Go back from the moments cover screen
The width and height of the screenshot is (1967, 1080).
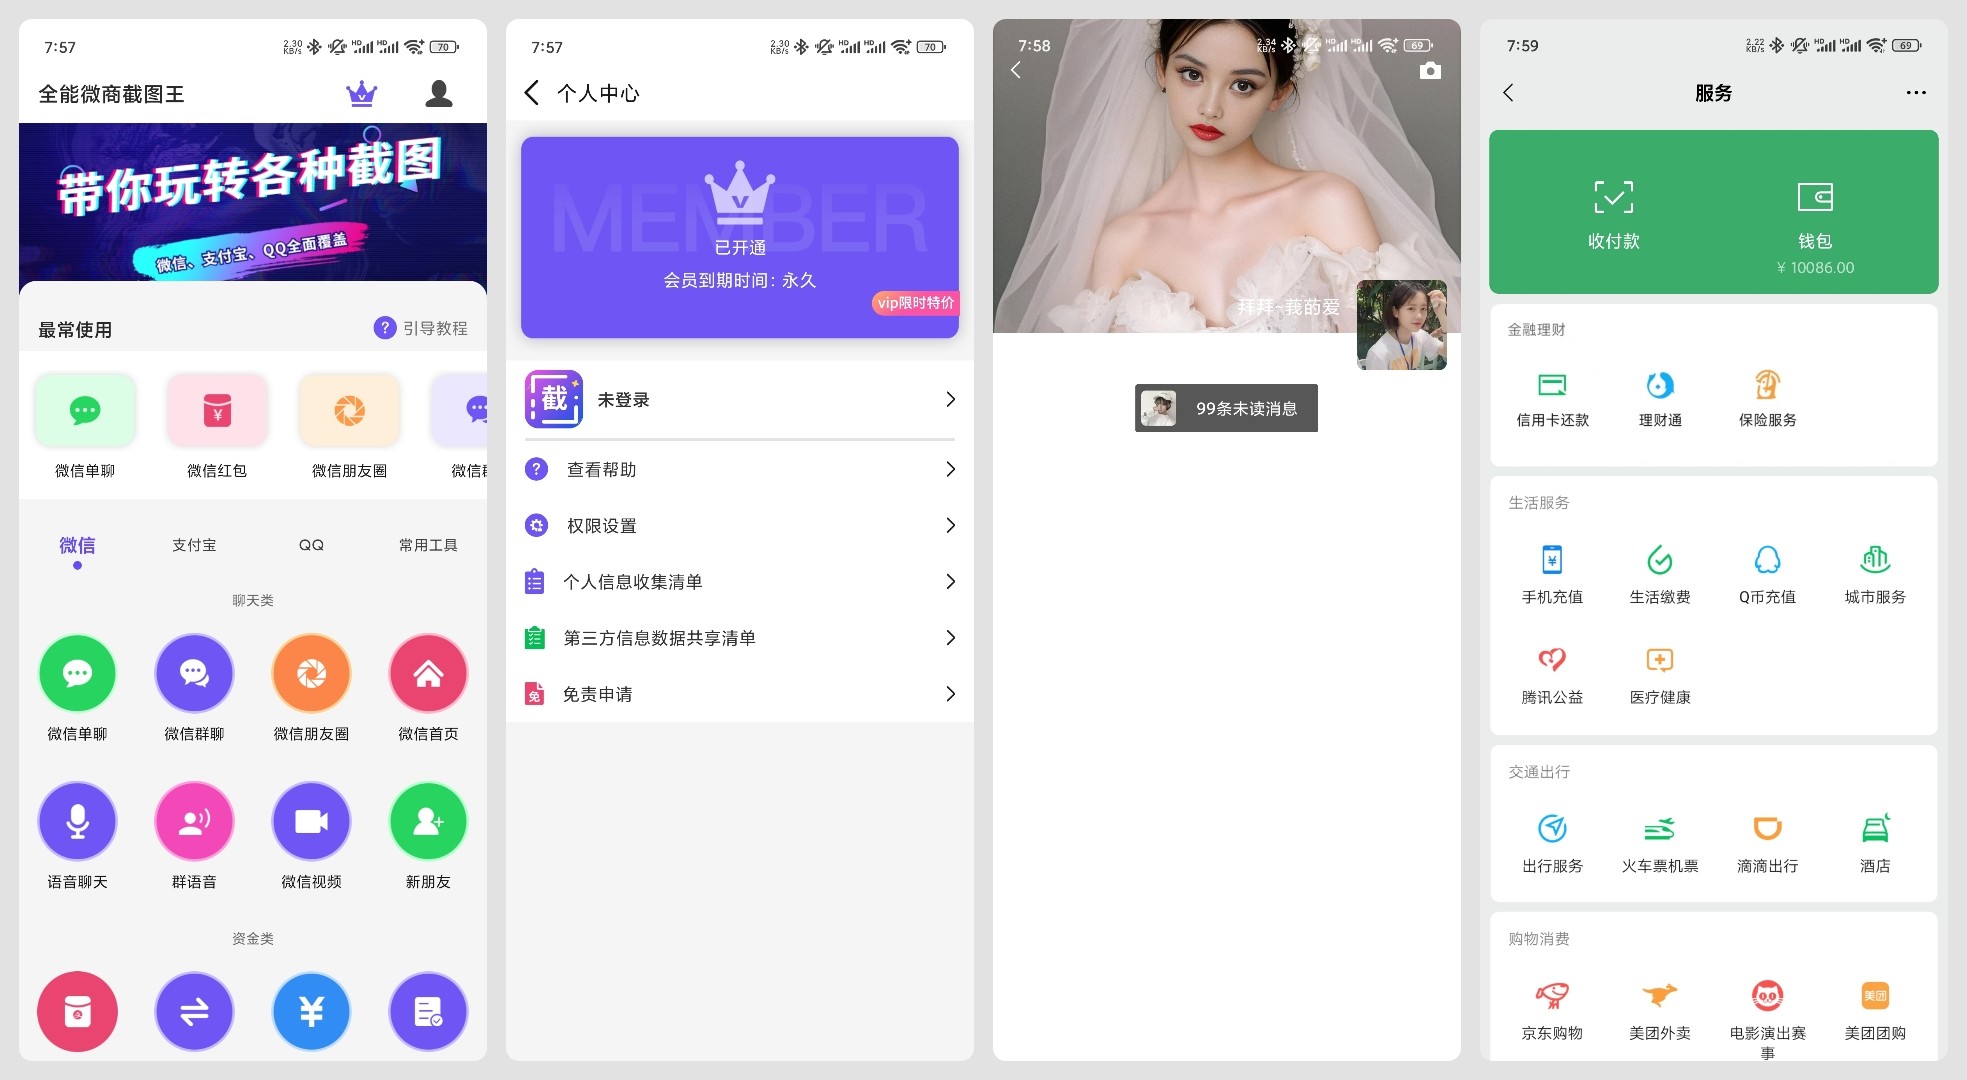point(1016,70)
